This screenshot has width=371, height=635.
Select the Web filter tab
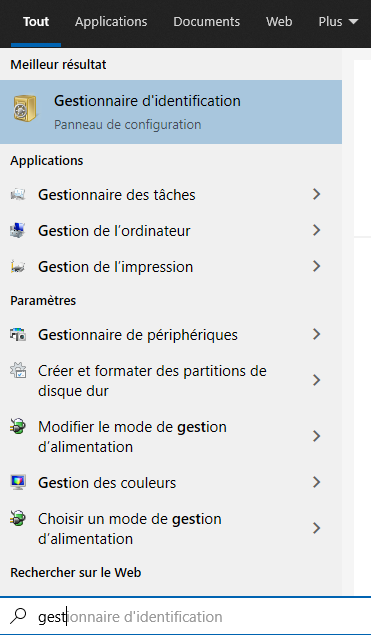click(279, 21)
